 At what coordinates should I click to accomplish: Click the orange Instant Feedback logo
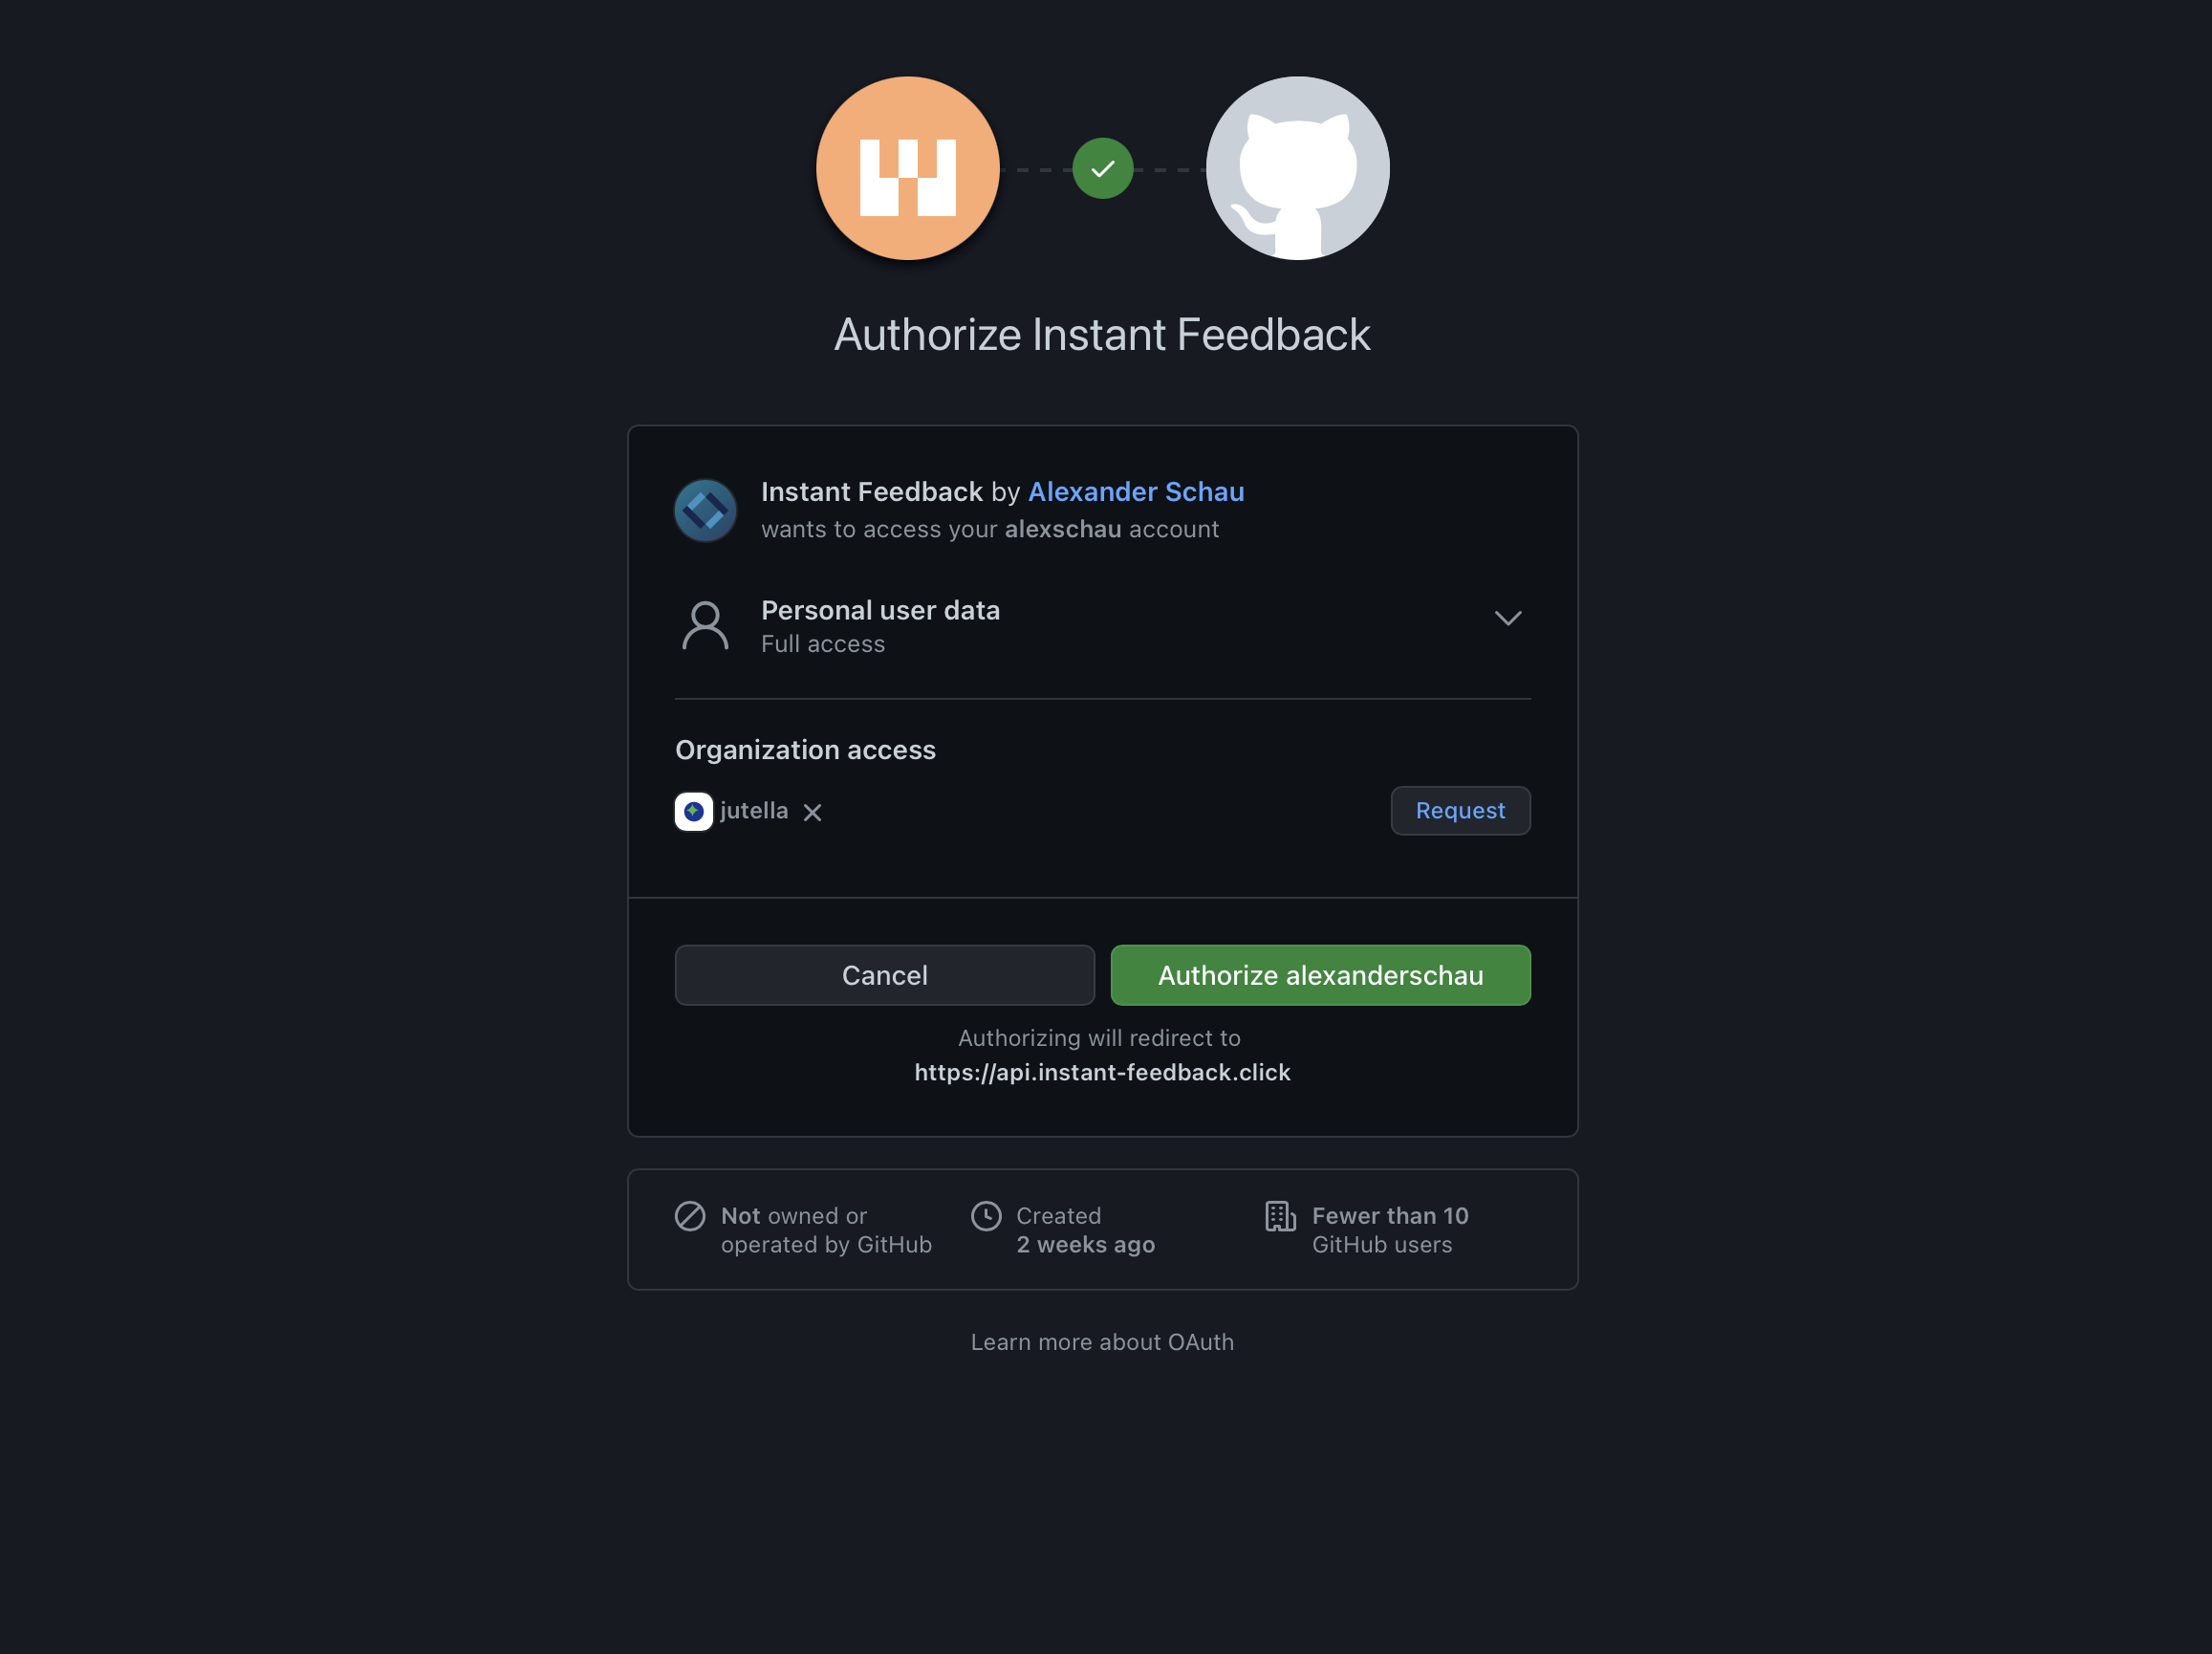[908, 168]
